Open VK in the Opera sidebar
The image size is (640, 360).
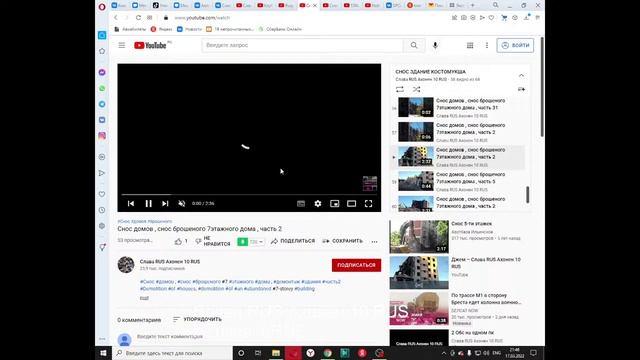(102, 120)
